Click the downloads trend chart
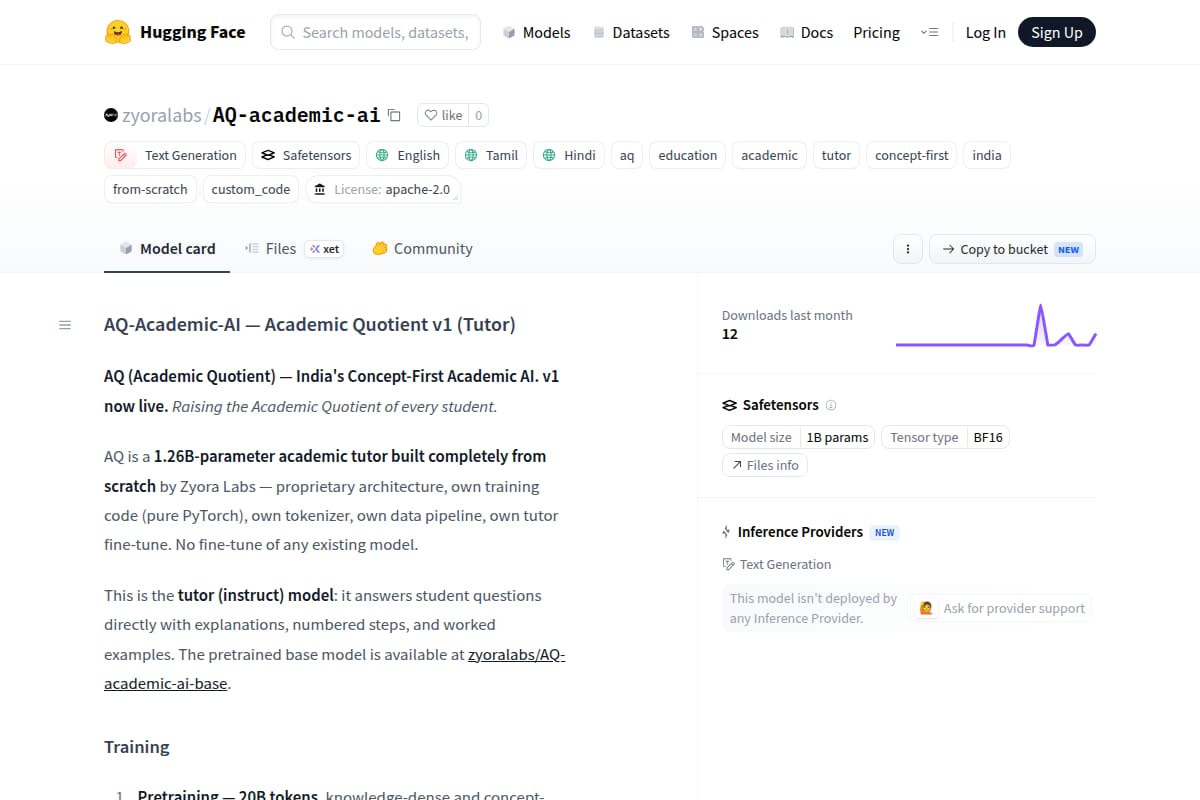1200x800 pixels. click(996, 326)
